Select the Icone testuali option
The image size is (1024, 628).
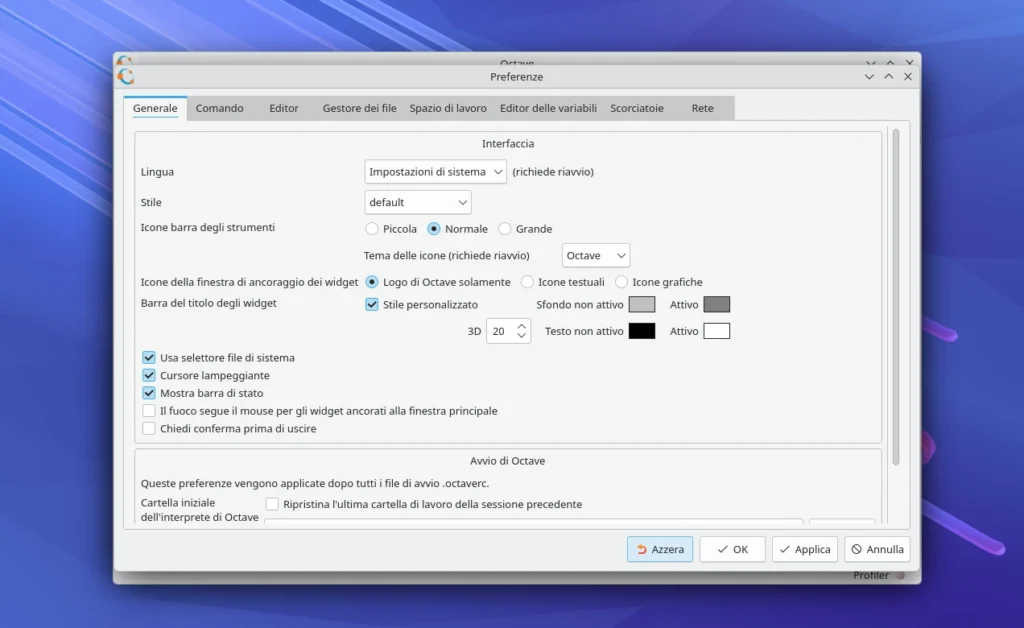tap(528, 281)
